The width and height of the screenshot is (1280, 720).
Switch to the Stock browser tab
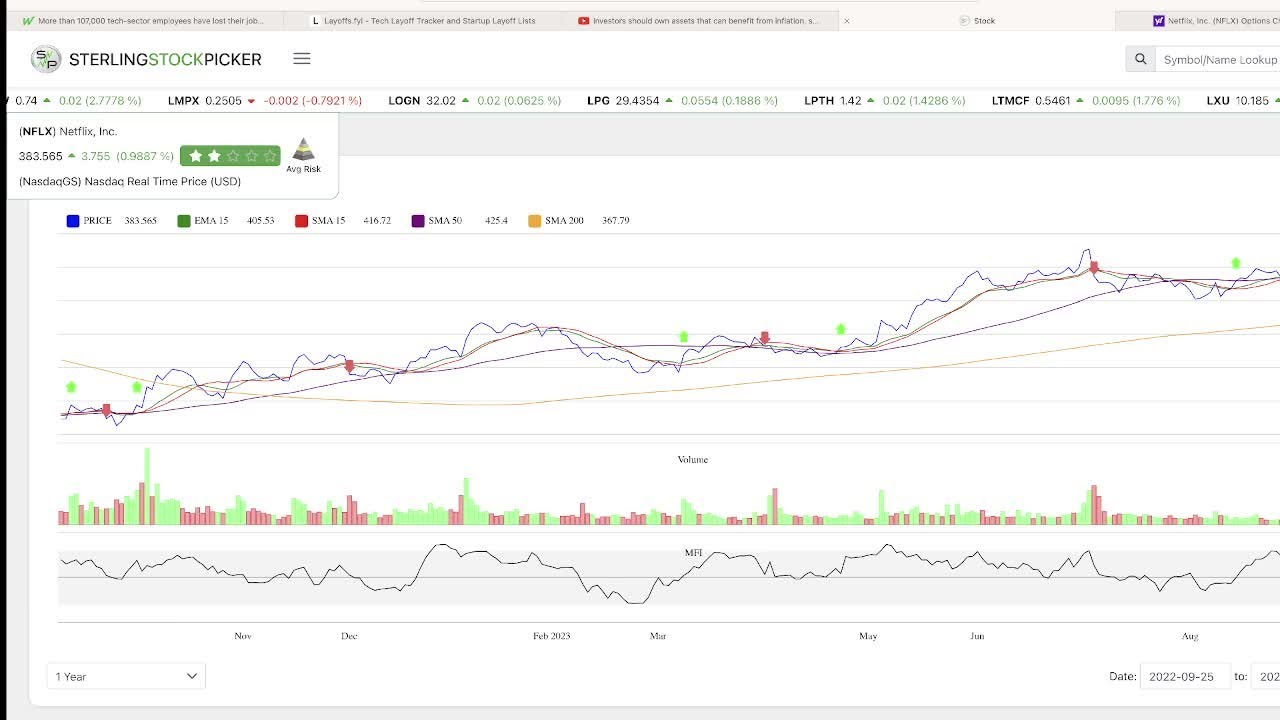tap(978, 20)
